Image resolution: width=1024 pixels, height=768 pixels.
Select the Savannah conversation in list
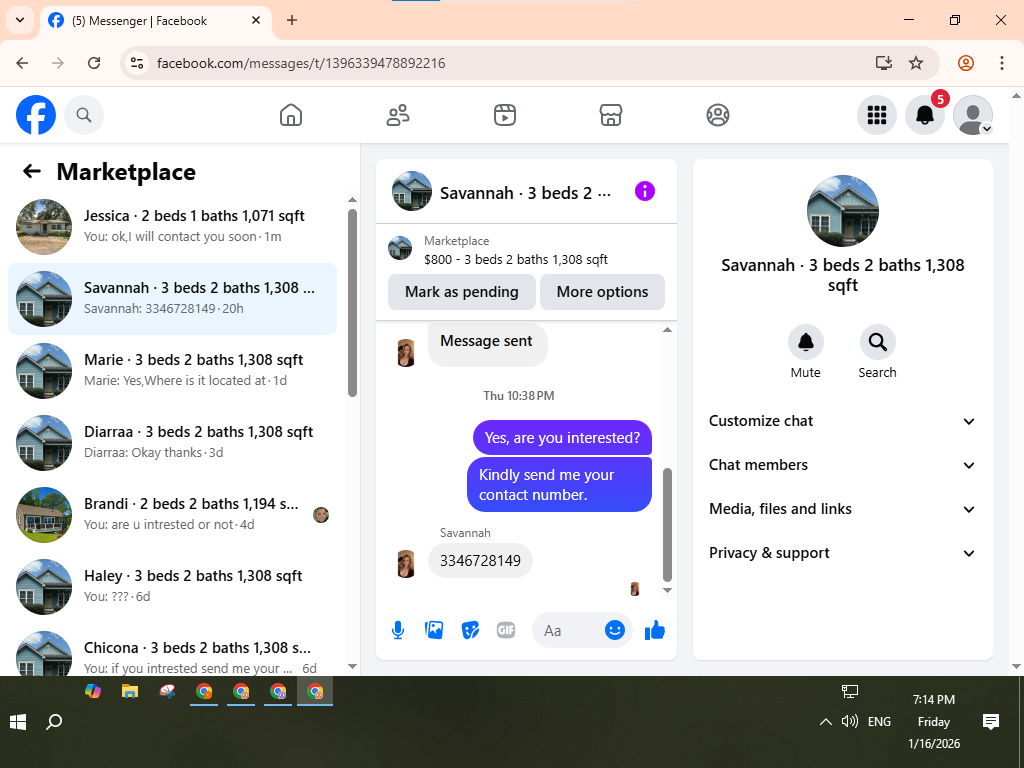(x=172, y=299)
